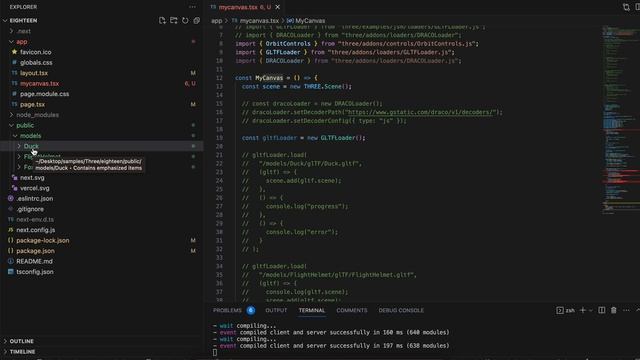Open tsconfig.json file

pos(35,272)
